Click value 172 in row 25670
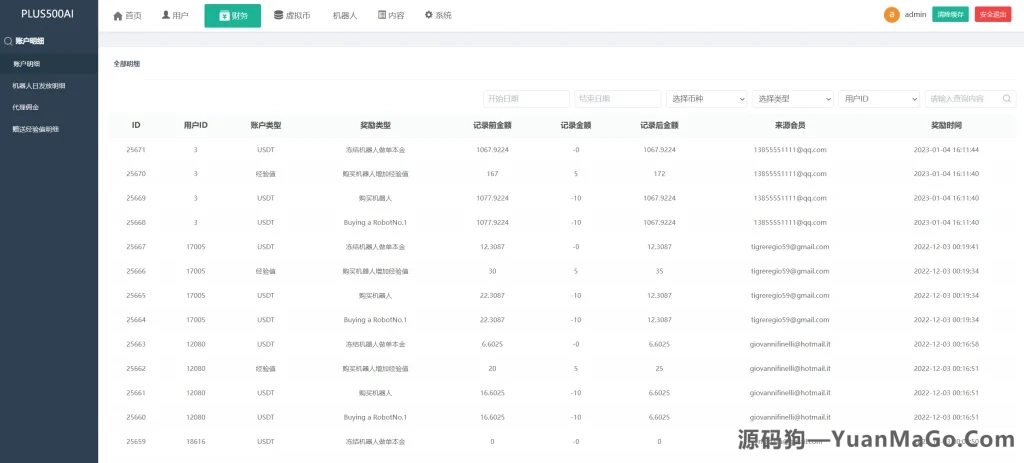 click(x=660, y=174)
